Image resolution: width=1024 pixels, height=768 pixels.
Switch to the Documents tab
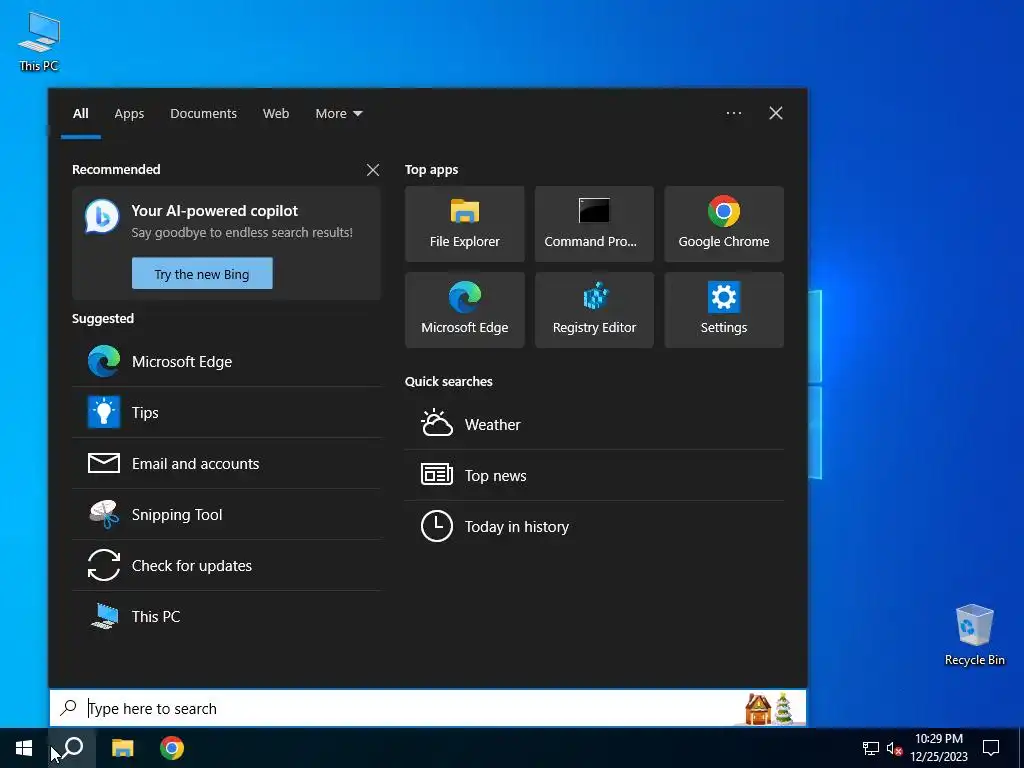click(203, 114)
